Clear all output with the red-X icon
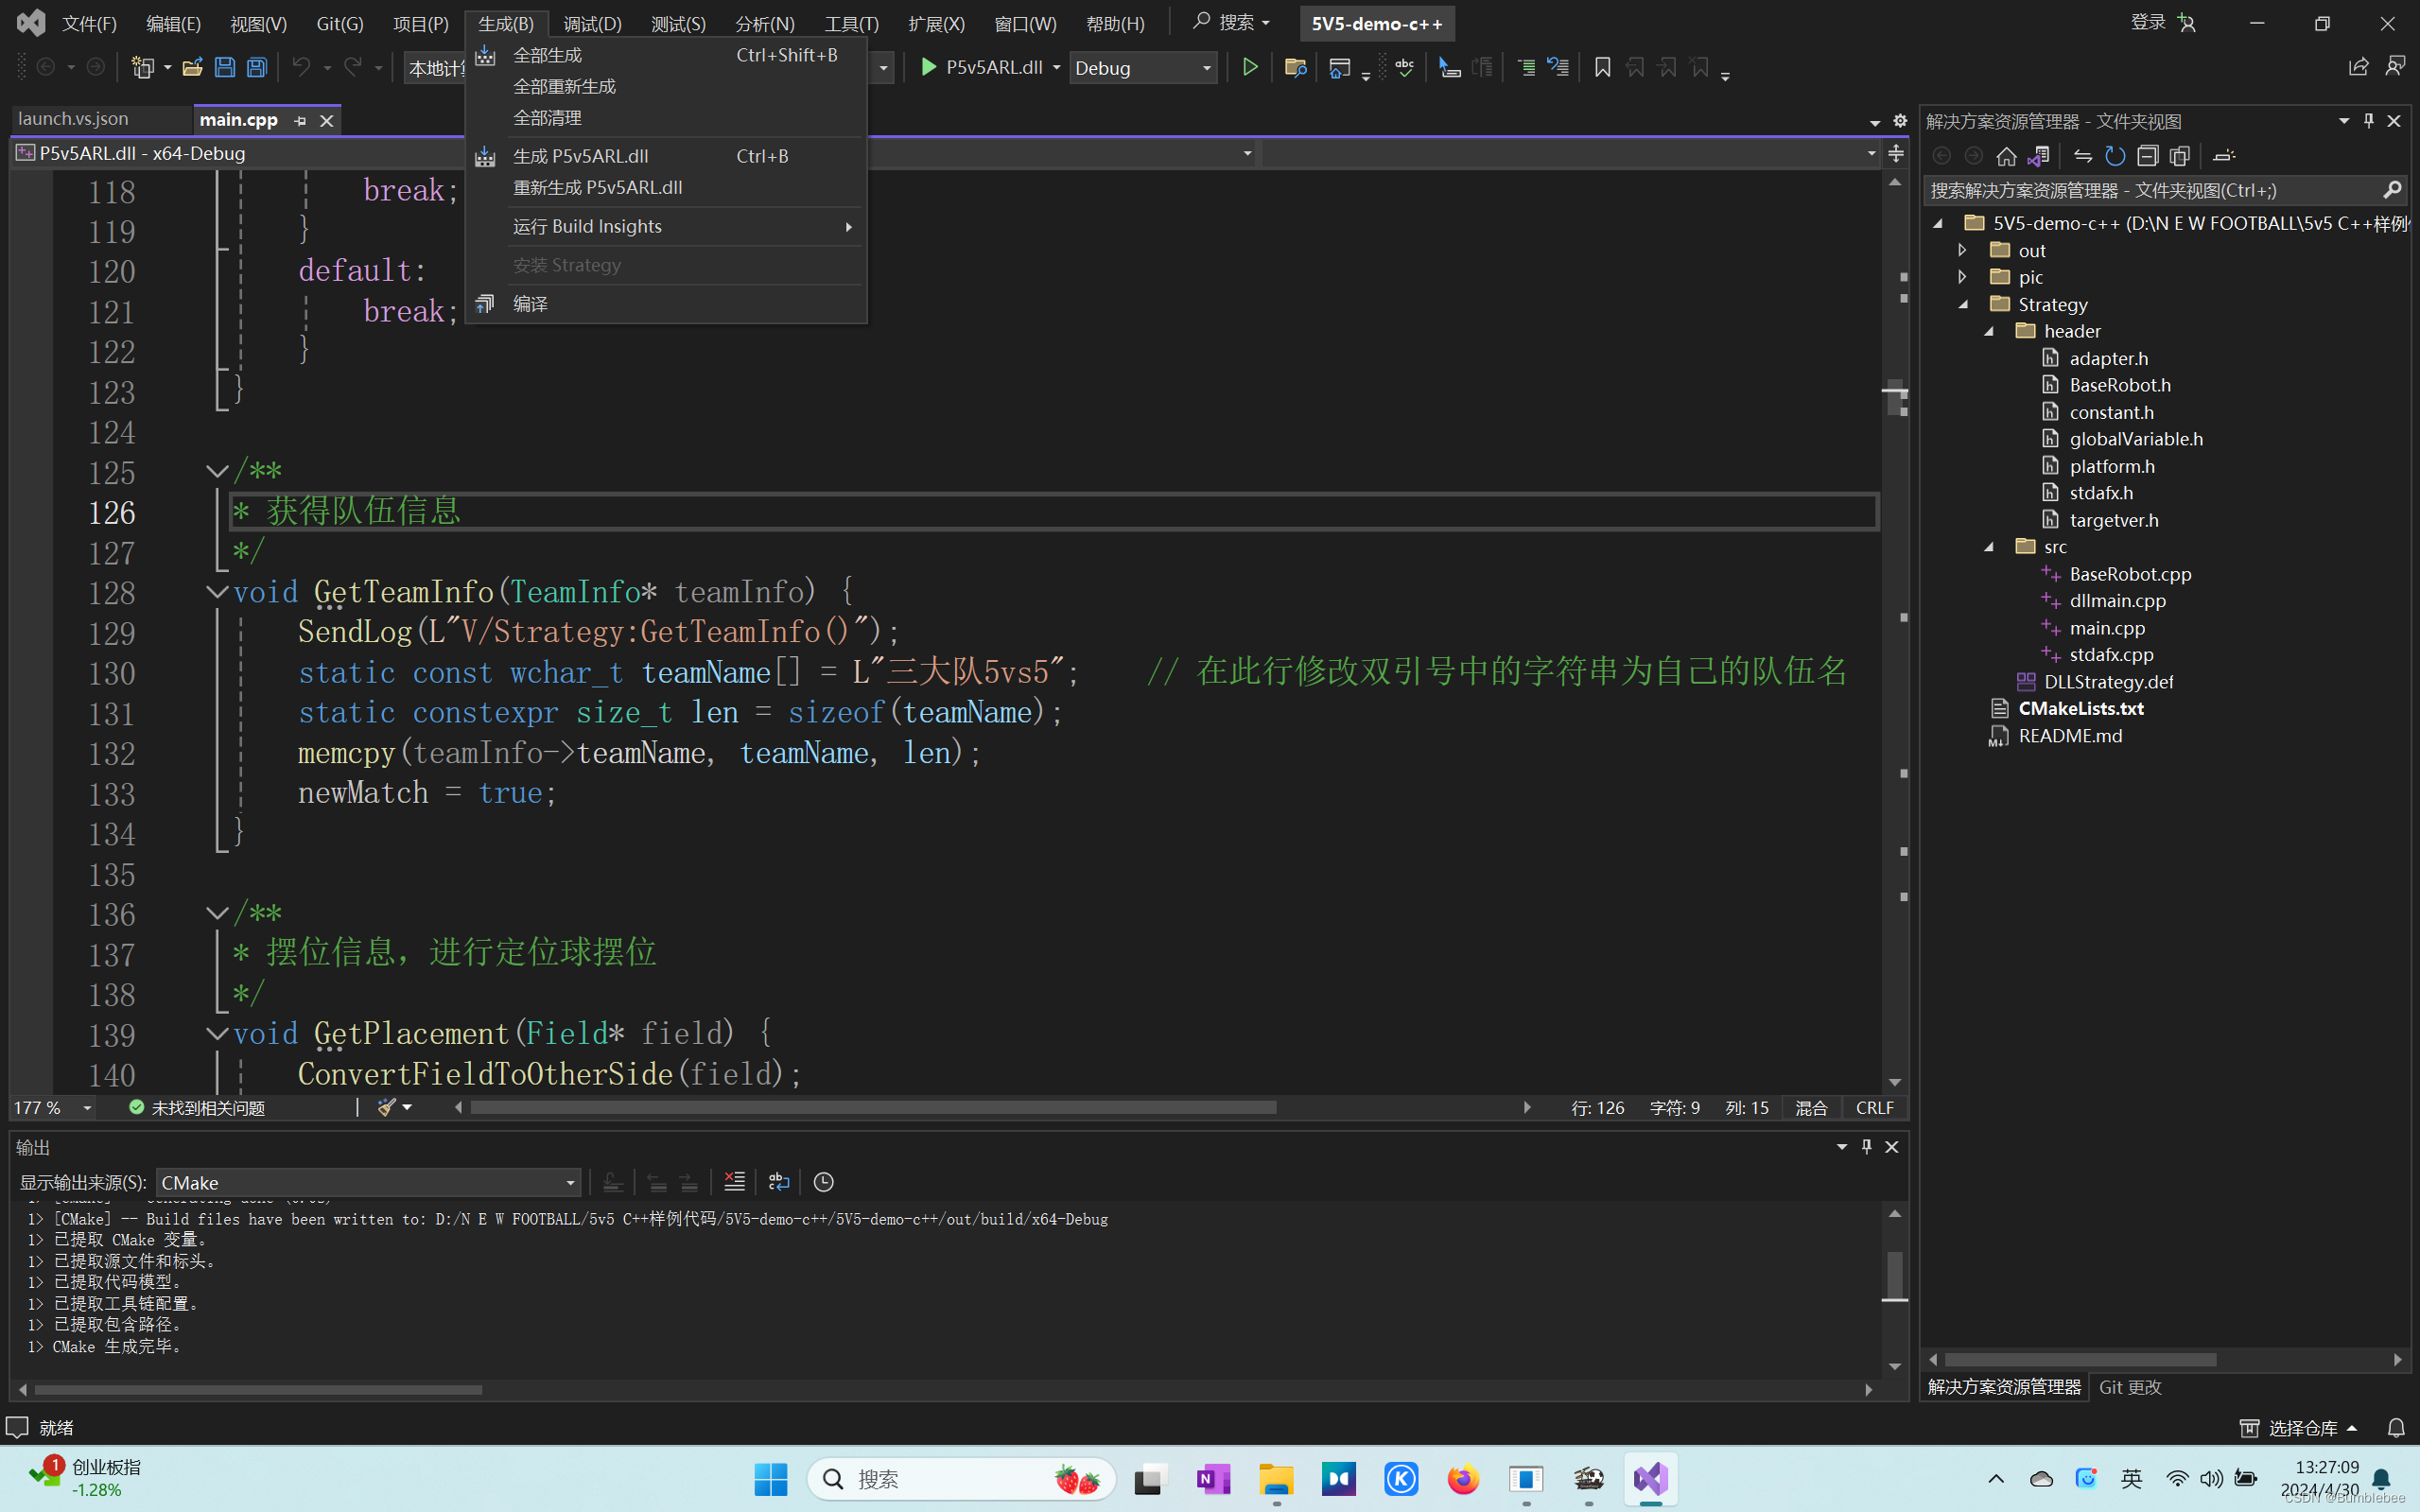 (x=734, y=1182)
